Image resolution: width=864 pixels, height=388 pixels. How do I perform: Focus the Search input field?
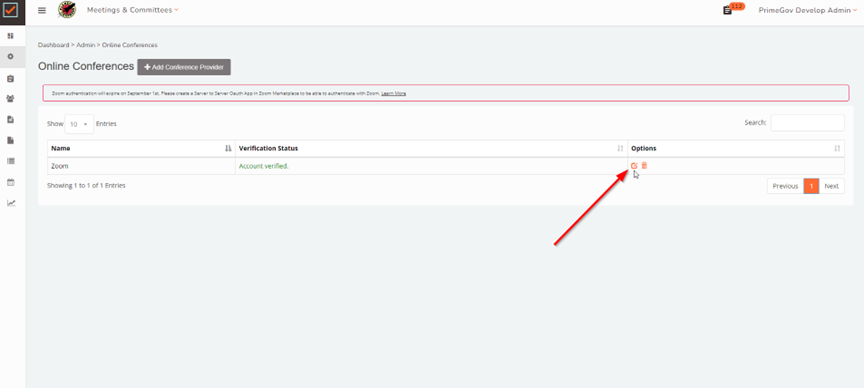click(x=807, y=123)
